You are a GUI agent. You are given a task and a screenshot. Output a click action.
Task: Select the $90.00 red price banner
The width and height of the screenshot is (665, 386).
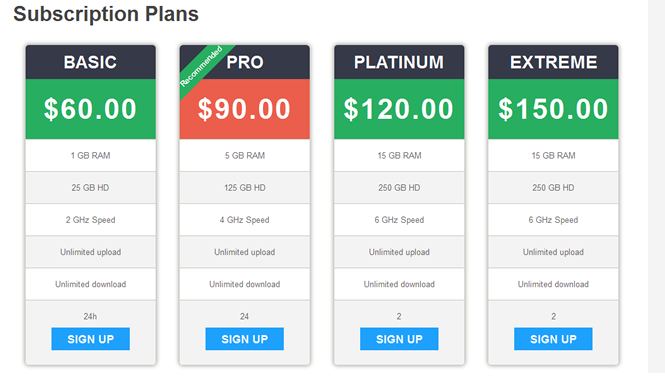(x=245, y=109)
